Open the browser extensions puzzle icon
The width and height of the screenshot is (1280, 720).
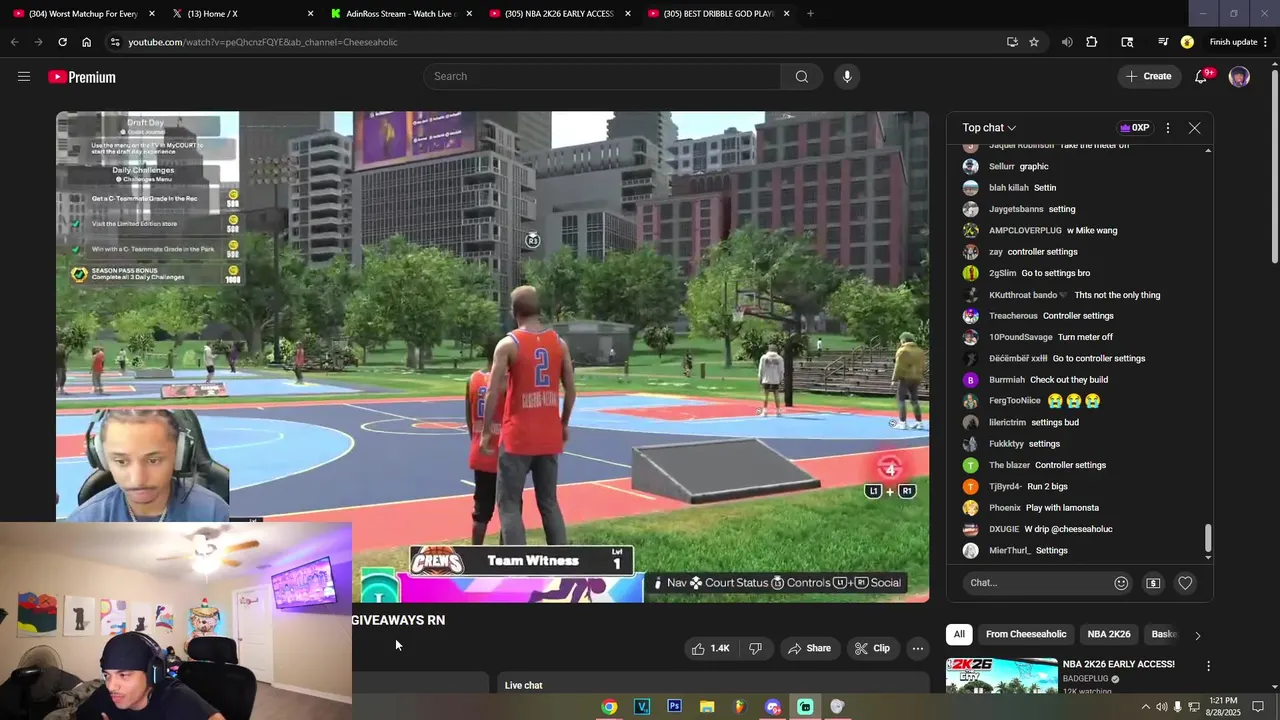coord(1091,42)
